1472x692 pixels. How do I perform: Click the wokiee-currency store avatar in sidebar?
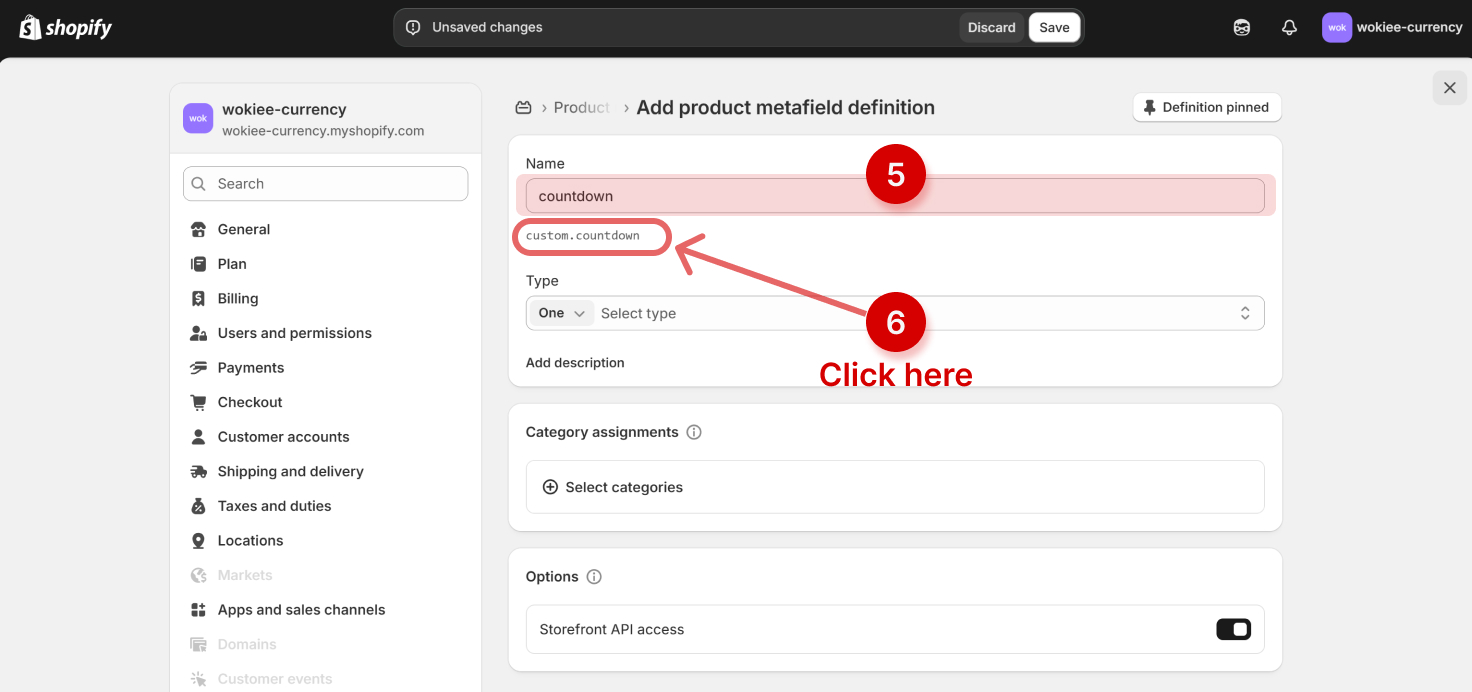tap(198, 118)
